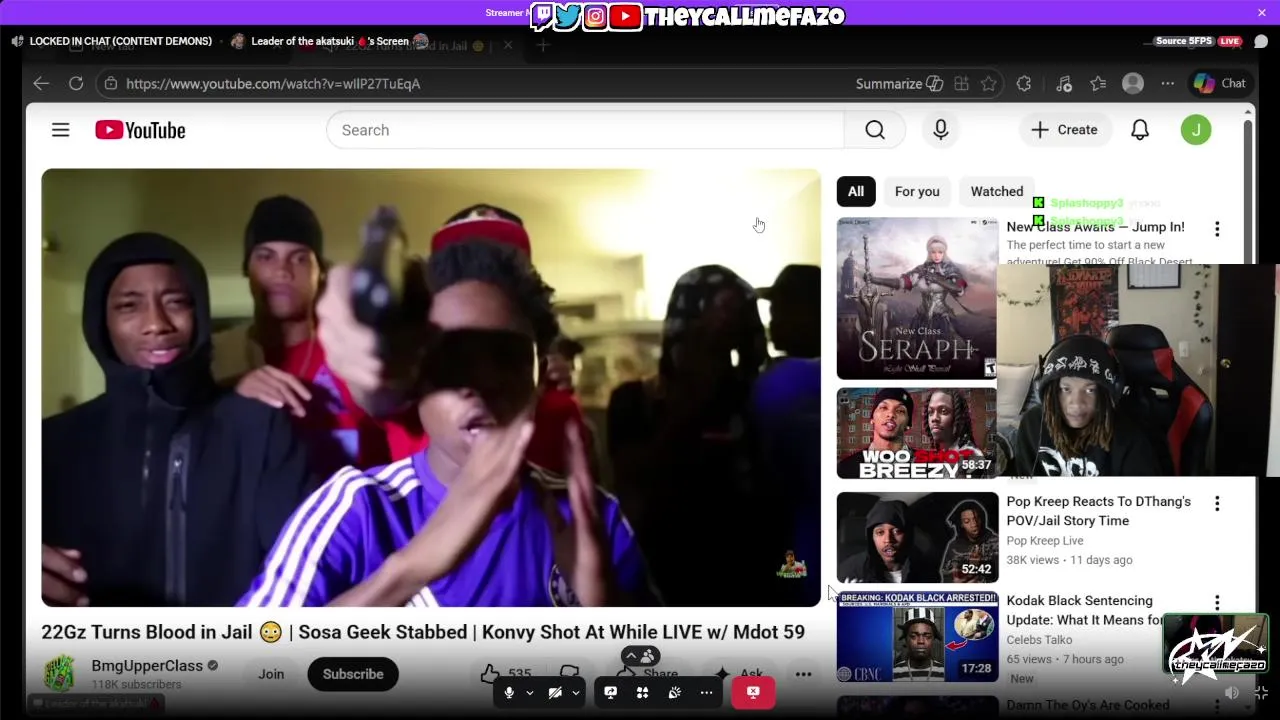The height and width of the screenshot is (720, 1280).
Task: Expand microphone options dropdown arrow
Action: (529, 693)
